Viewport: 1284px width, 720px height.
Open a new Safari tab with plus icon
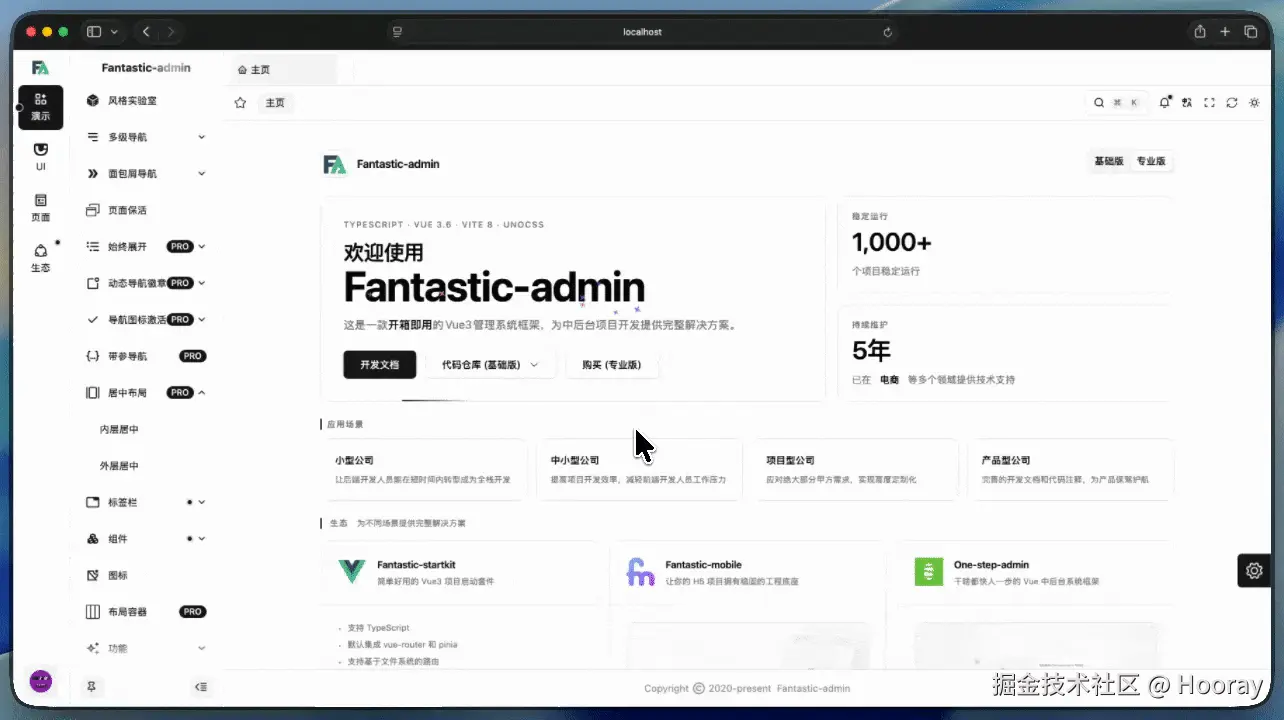1225,32
